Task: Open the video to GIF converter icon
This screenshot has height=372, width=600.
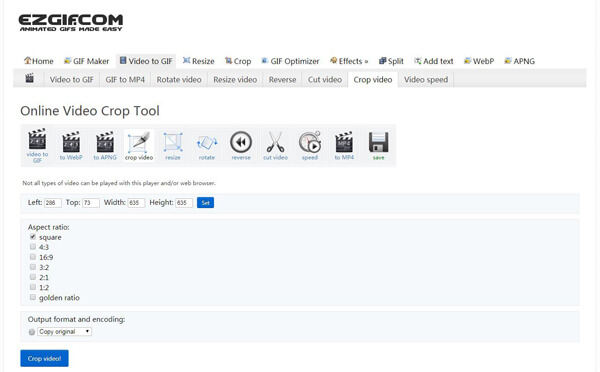Action: (37, 146)
